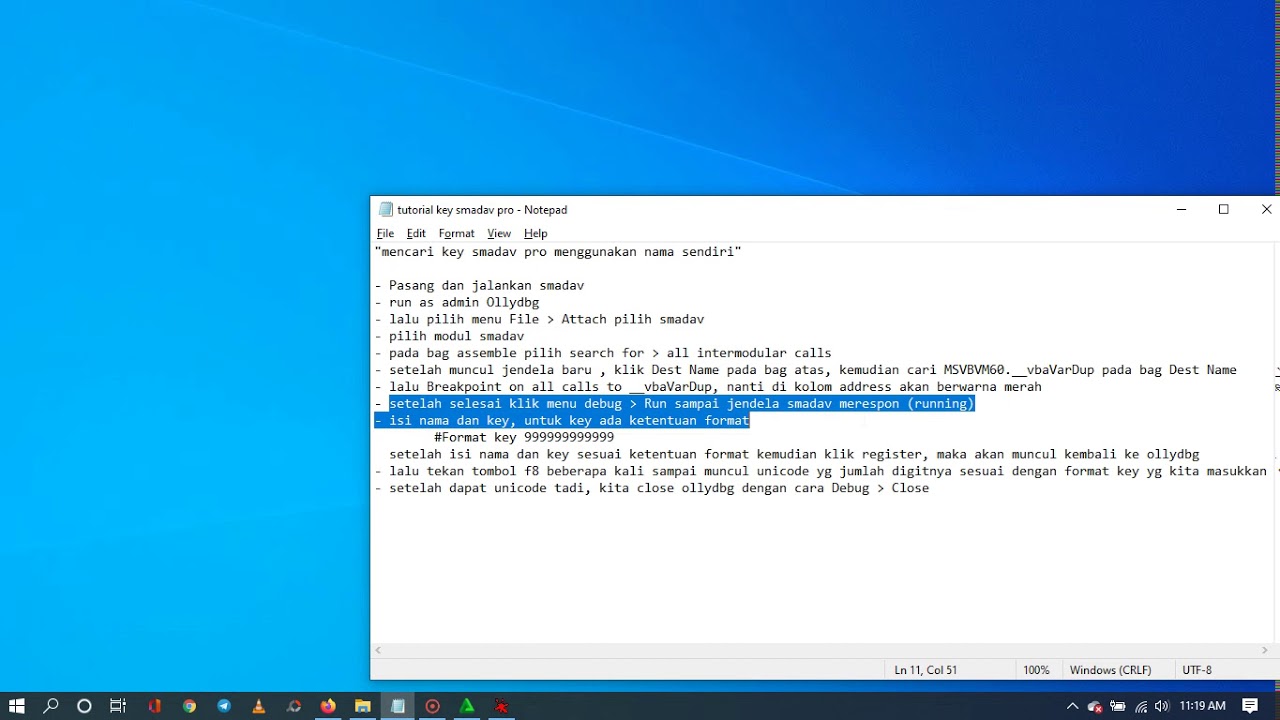Check battery status tray icon
1280x720 pixels.
click(x=1118, y=706)
